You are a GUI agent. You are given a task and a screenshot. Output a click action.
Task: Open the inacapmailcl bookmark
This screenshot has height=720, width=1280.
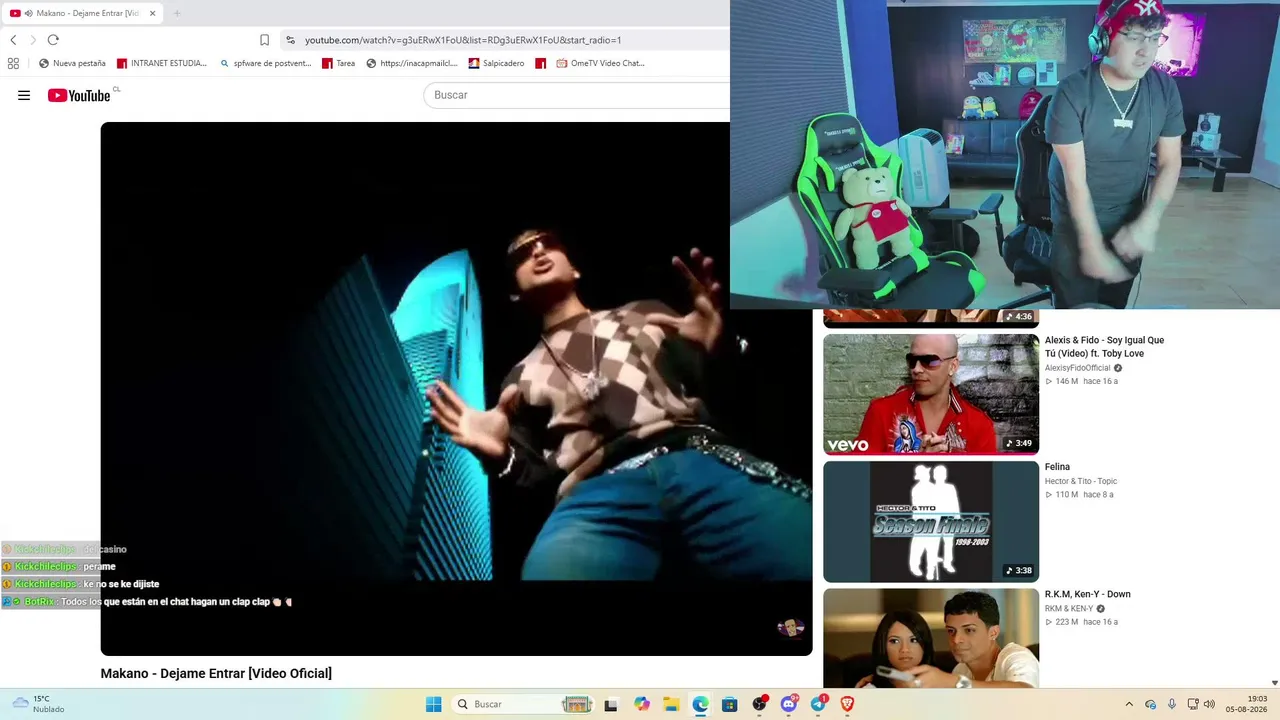tap(412, 63)
